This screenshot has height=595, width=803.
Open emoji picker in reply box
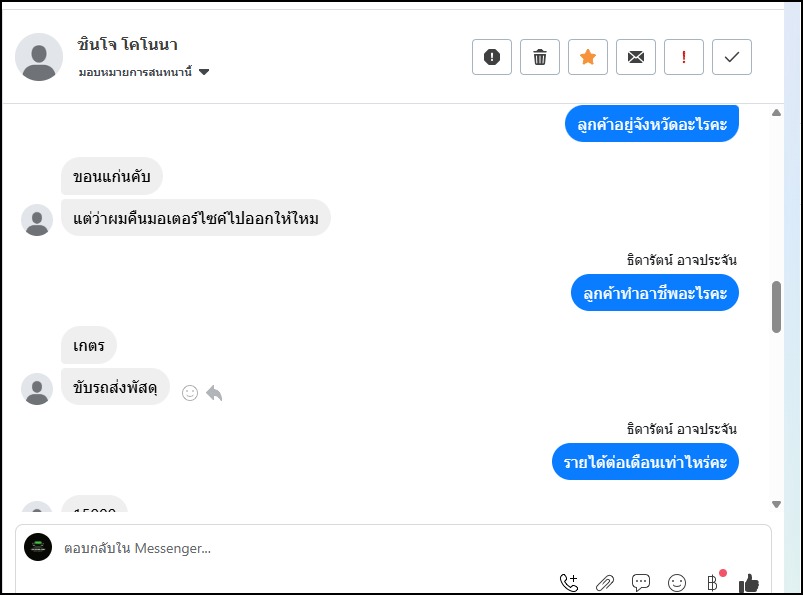[x=677, y=582]
